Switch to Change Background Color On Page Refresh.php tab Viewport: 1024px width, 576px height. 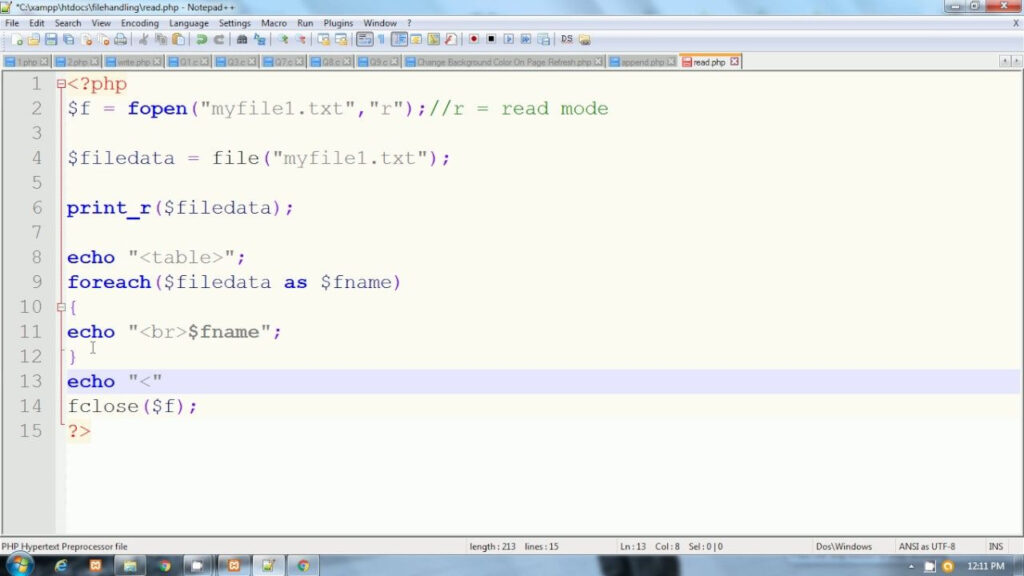(x=504, y=62)
